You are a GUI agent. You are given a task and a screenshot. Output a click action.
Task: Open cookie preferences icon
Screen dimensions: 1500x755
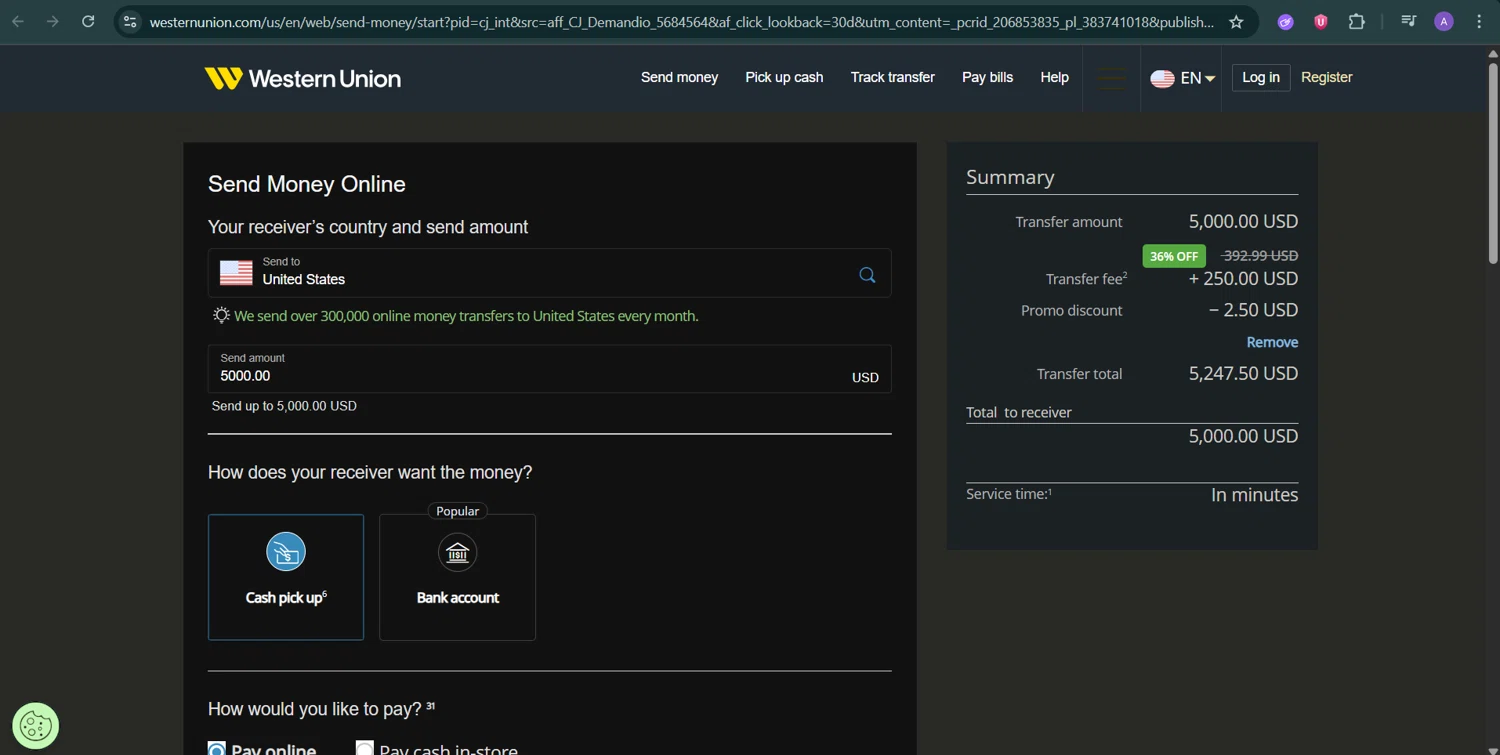(35, 726)
